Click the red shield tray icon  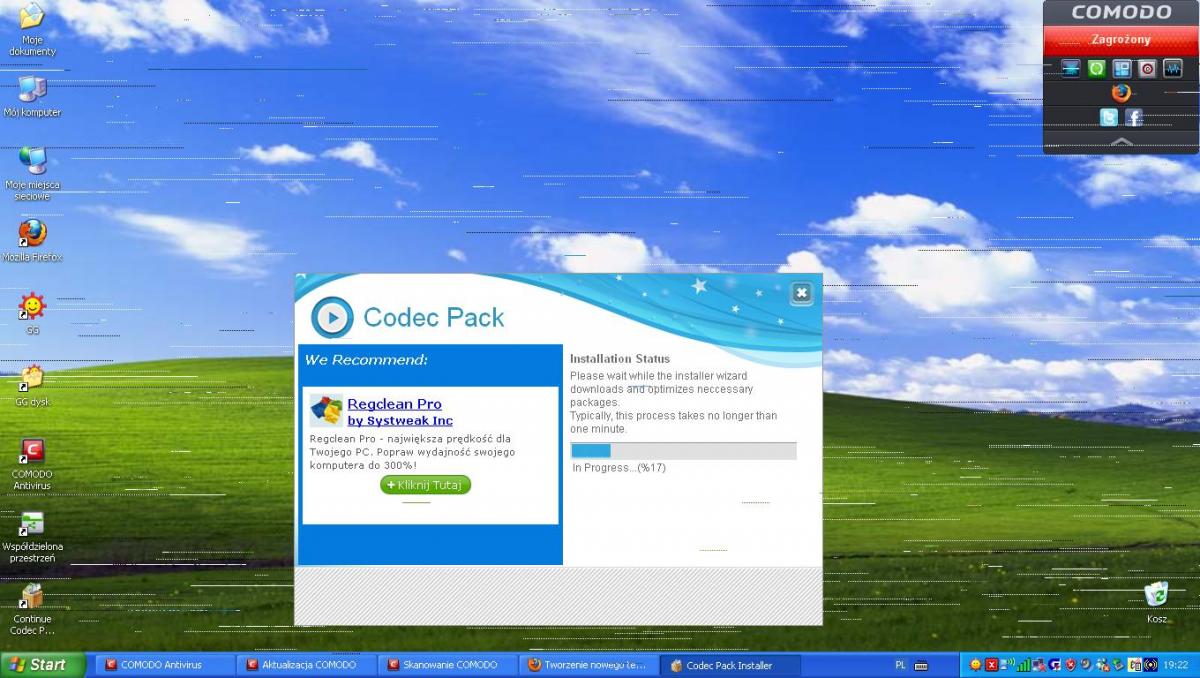(1070, 665)
